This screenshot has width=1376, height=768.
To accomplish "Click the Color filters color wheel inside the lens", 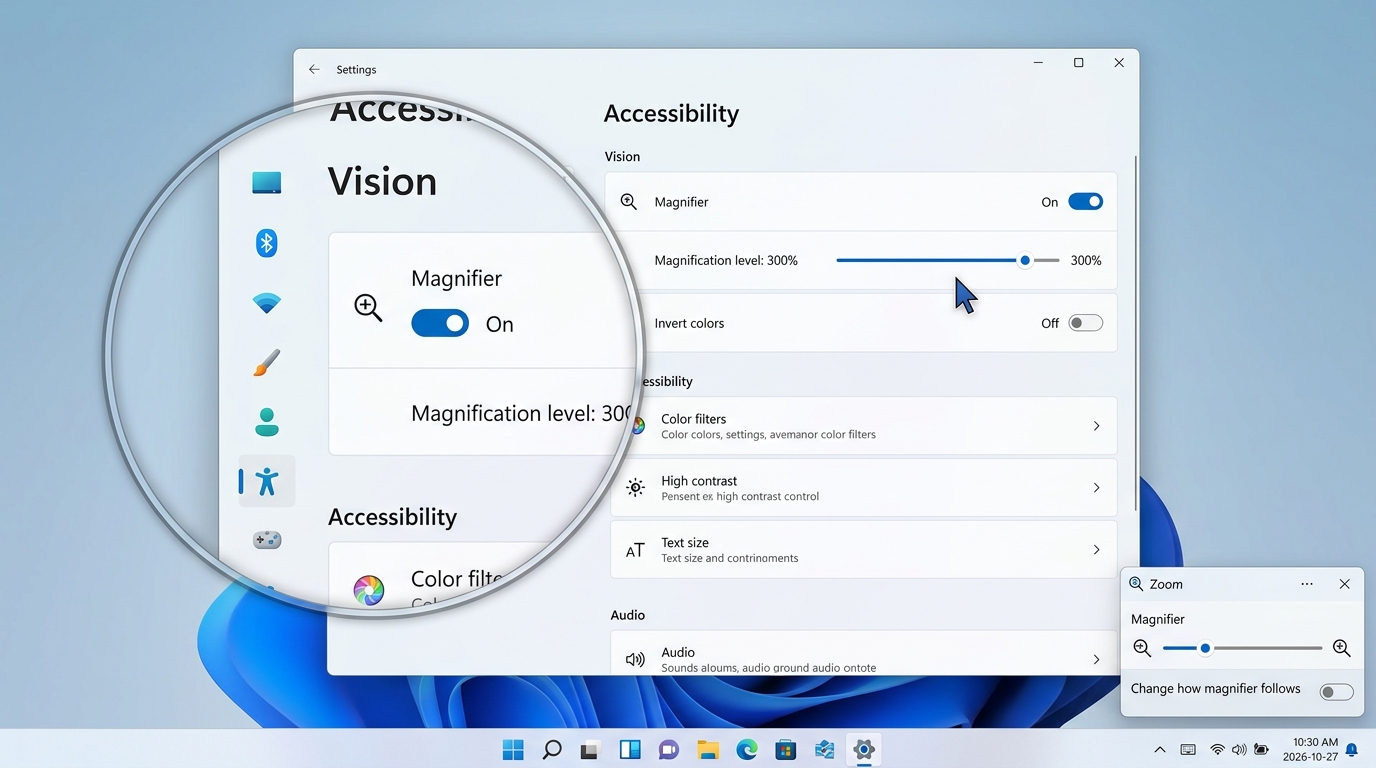I will 368,590.
